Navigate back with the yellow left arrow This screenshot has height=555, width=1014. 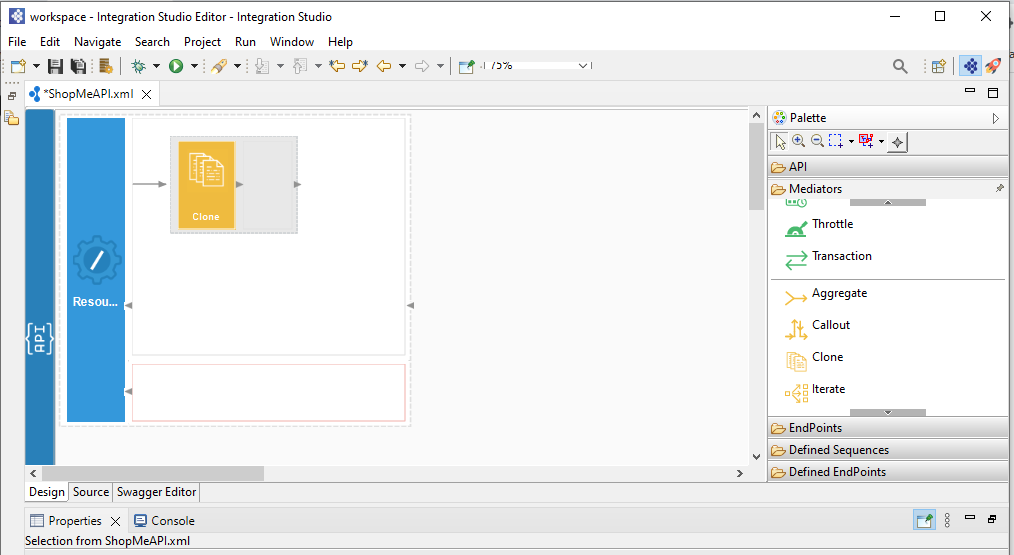coord(384,66)
